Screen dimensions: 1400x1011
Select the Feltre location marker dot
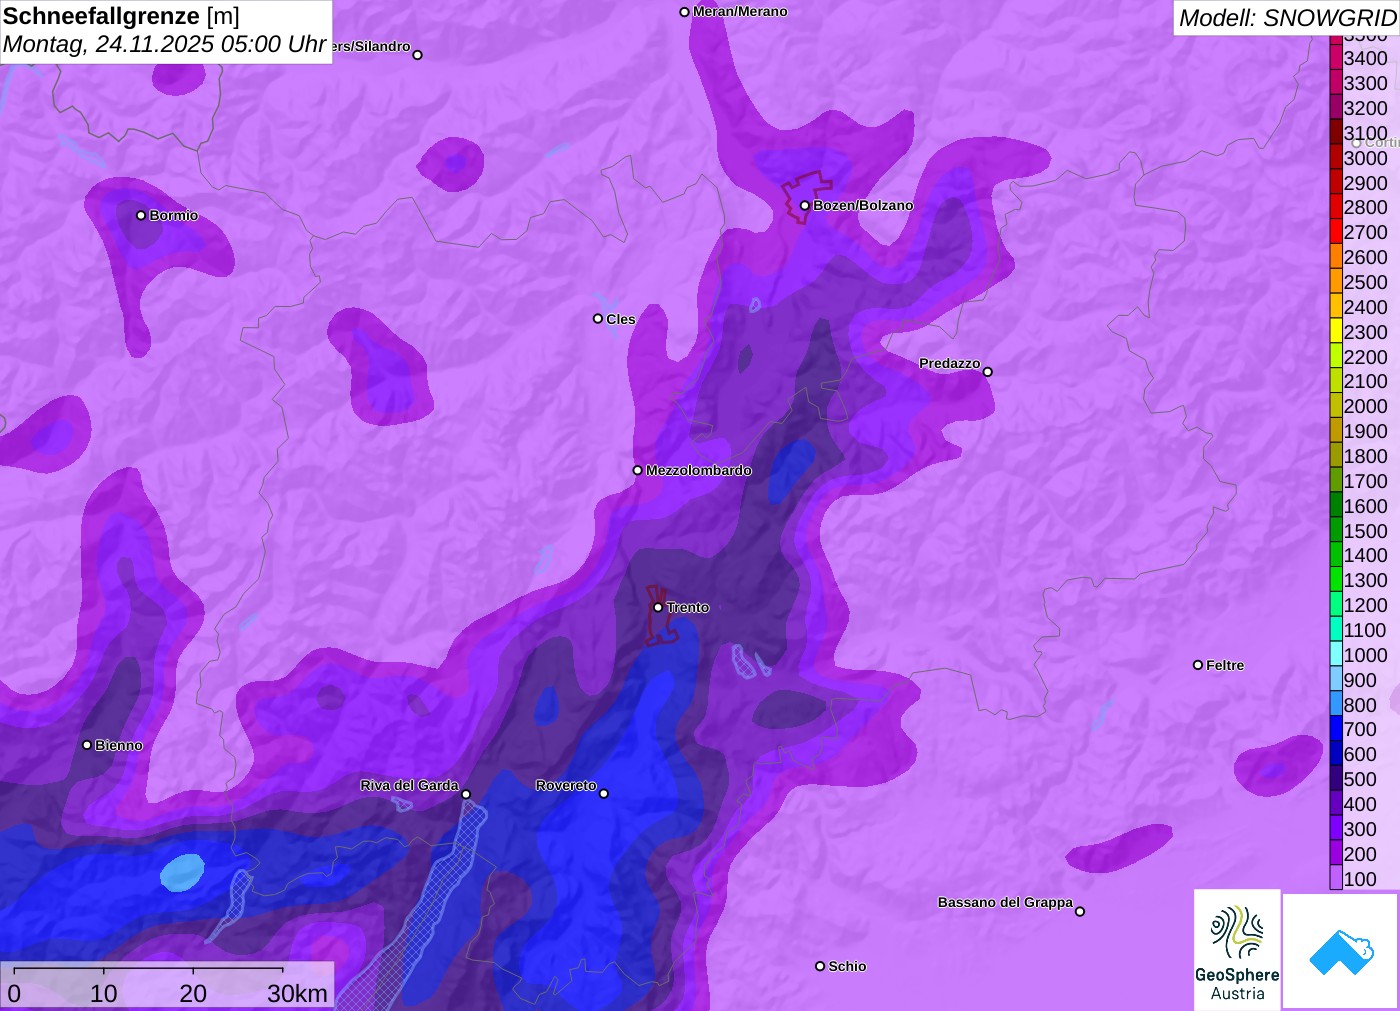pyautogui.click(x=1198, y=665)
